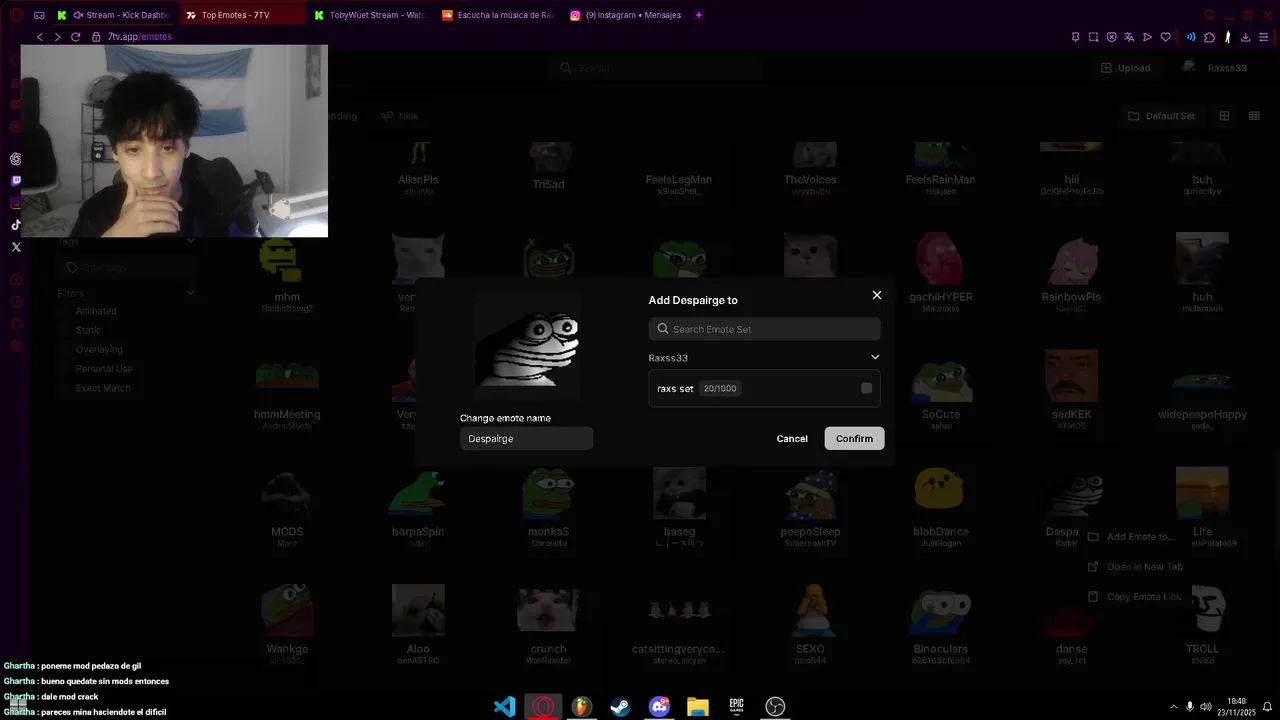Close the Add Despairge dialog with X

[x=877, y=295]
